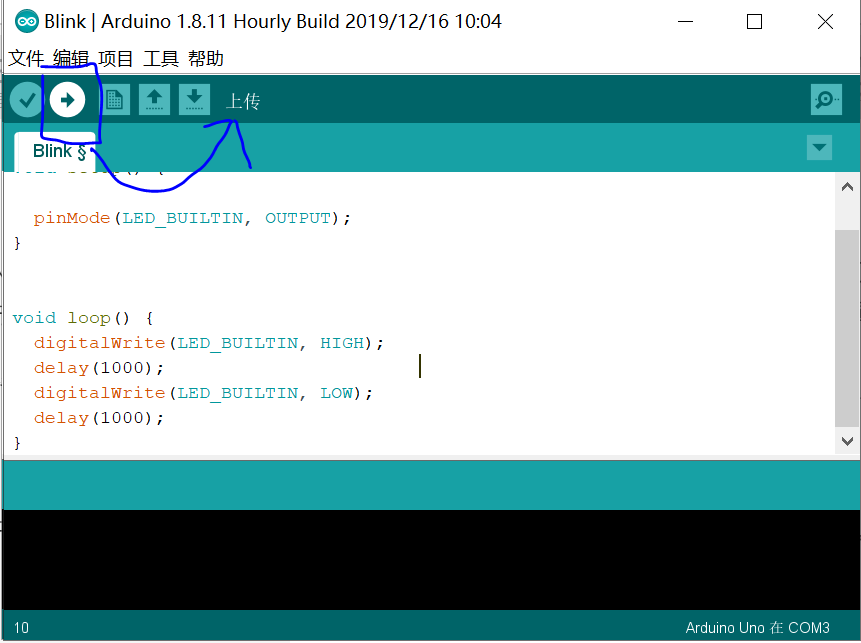
Task: Close the Arduino IDE window
Action: coord(825,22)
